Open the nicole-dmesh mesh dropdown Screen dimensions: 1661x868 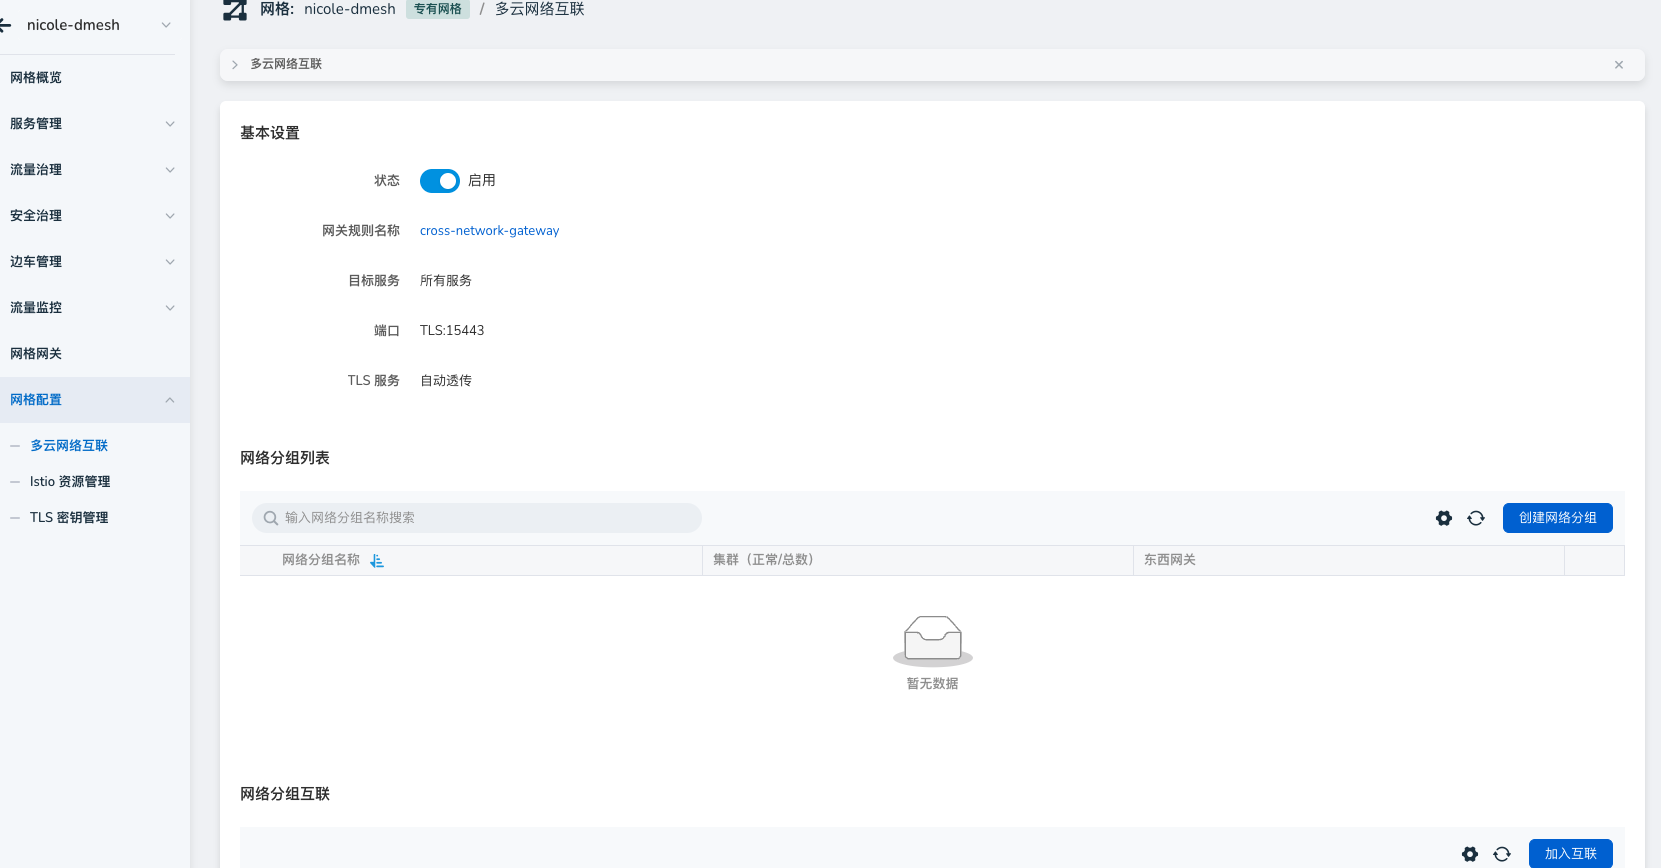(166, 25)
